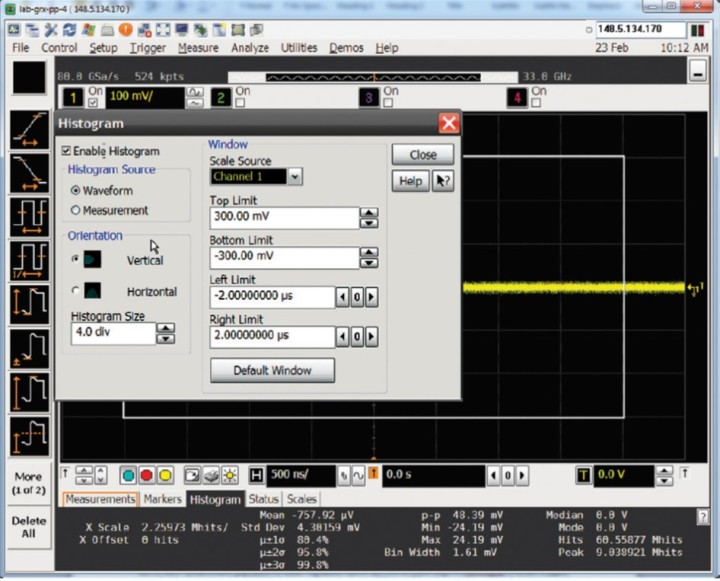720x581 pixels.
Task: Toggle the Enable Histogram checkbox
Action: 66,151
